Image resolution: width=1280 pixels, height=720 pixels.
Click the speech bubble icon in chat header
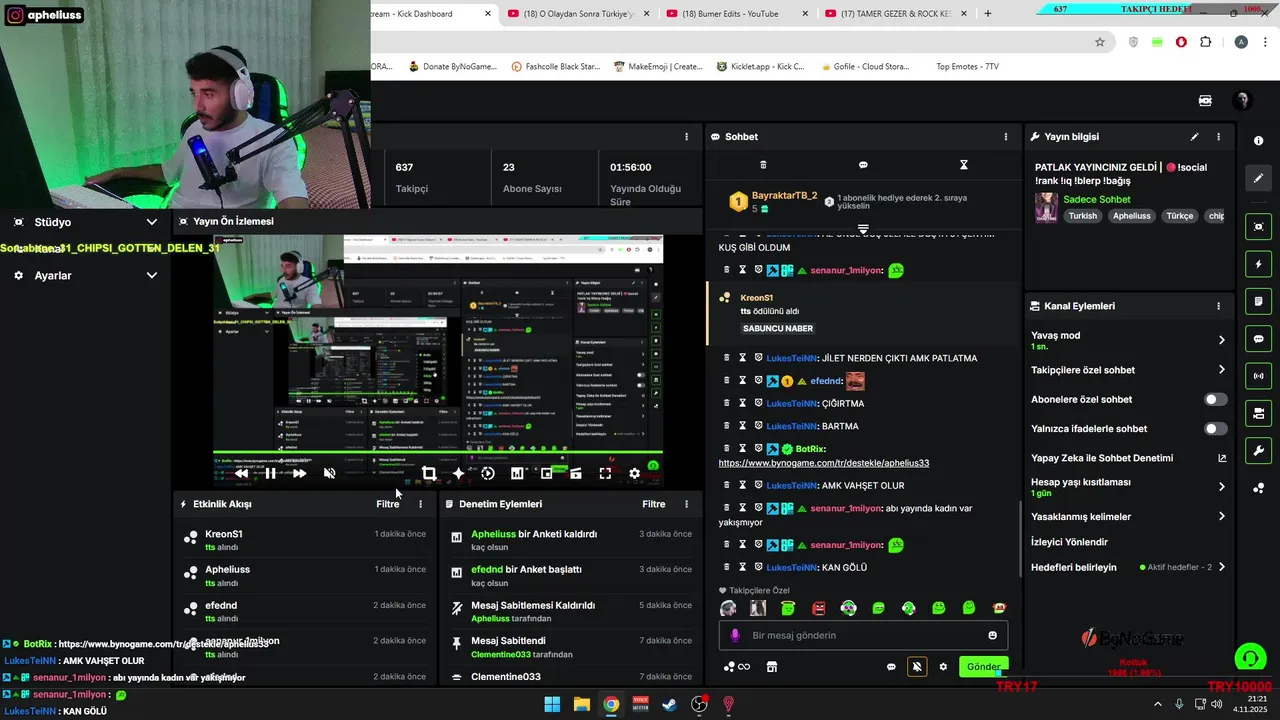(x=863, y=165)
